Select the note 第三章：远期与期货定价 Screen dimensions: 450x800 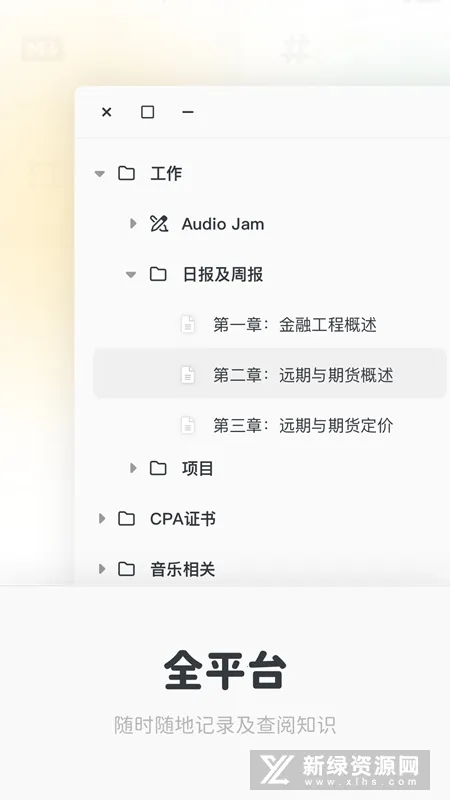click(303, 426)
